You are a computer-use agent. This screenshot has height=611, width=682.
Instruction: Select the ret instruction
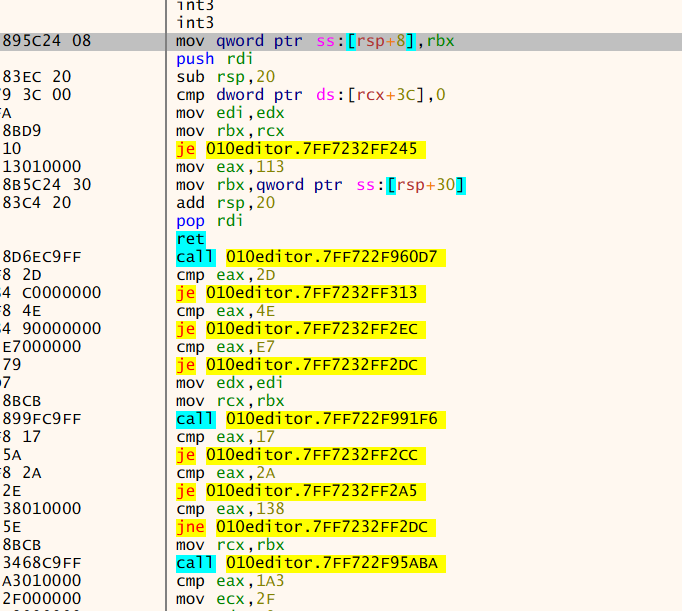click(191, 239)
